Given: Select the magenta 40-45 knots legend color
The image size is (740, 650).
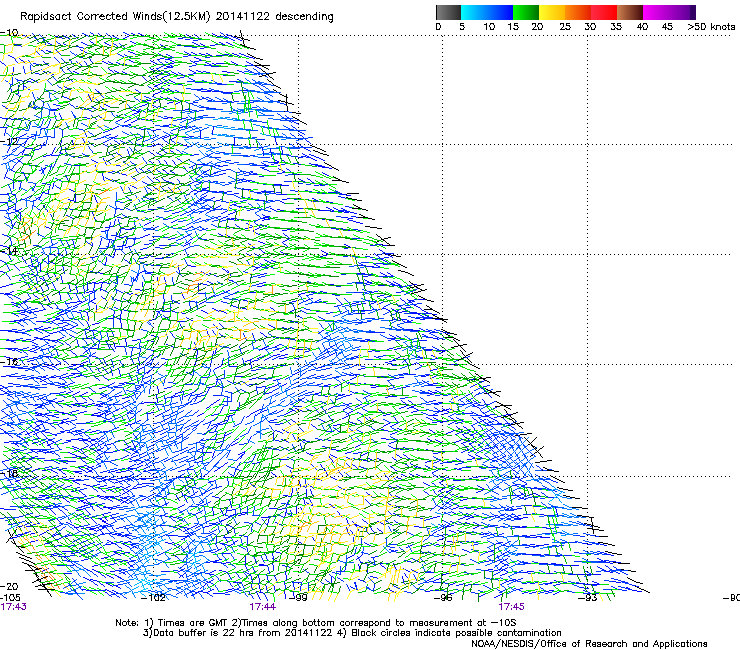Looking at the screenshot, I should pyautogui.click(x=656, y=12).
